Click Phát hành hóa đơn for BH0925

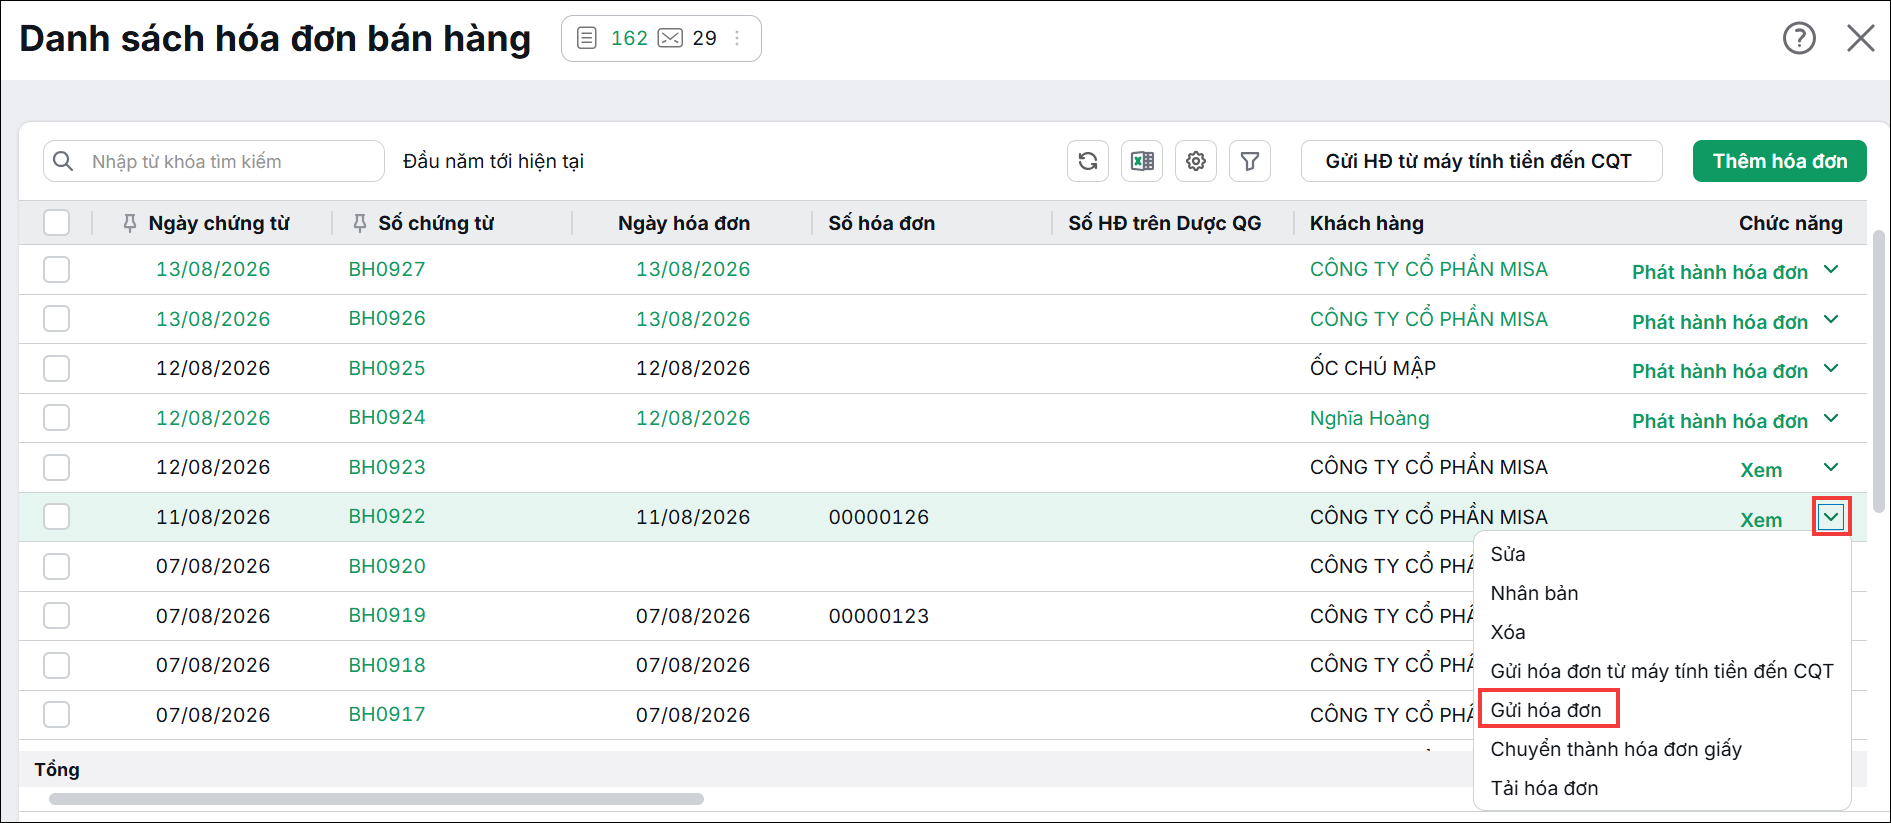click(1720, 371)
